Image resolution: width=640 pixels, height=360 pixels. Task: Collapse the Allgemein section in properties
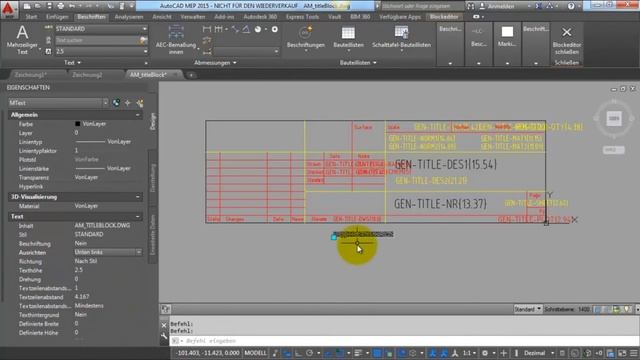(138, 115)
